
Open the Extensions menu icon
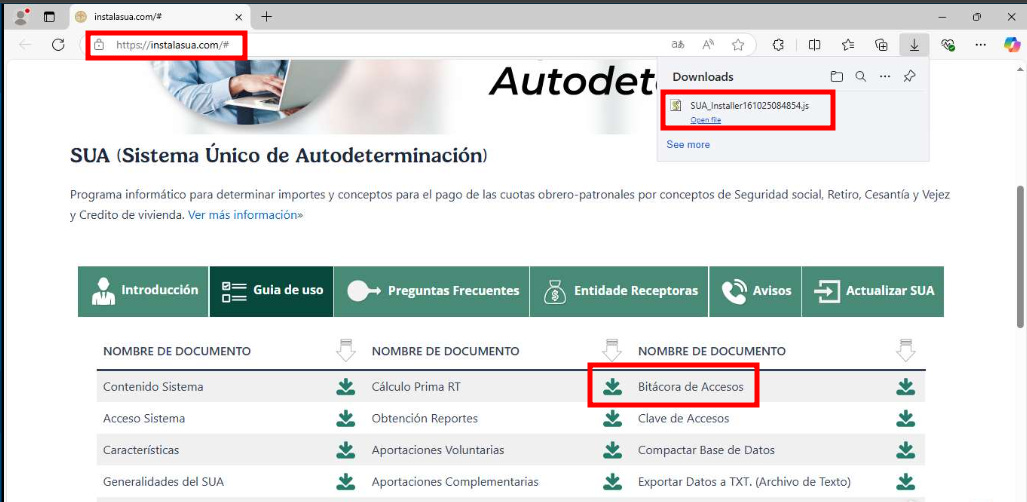click(x=778, y=45)
